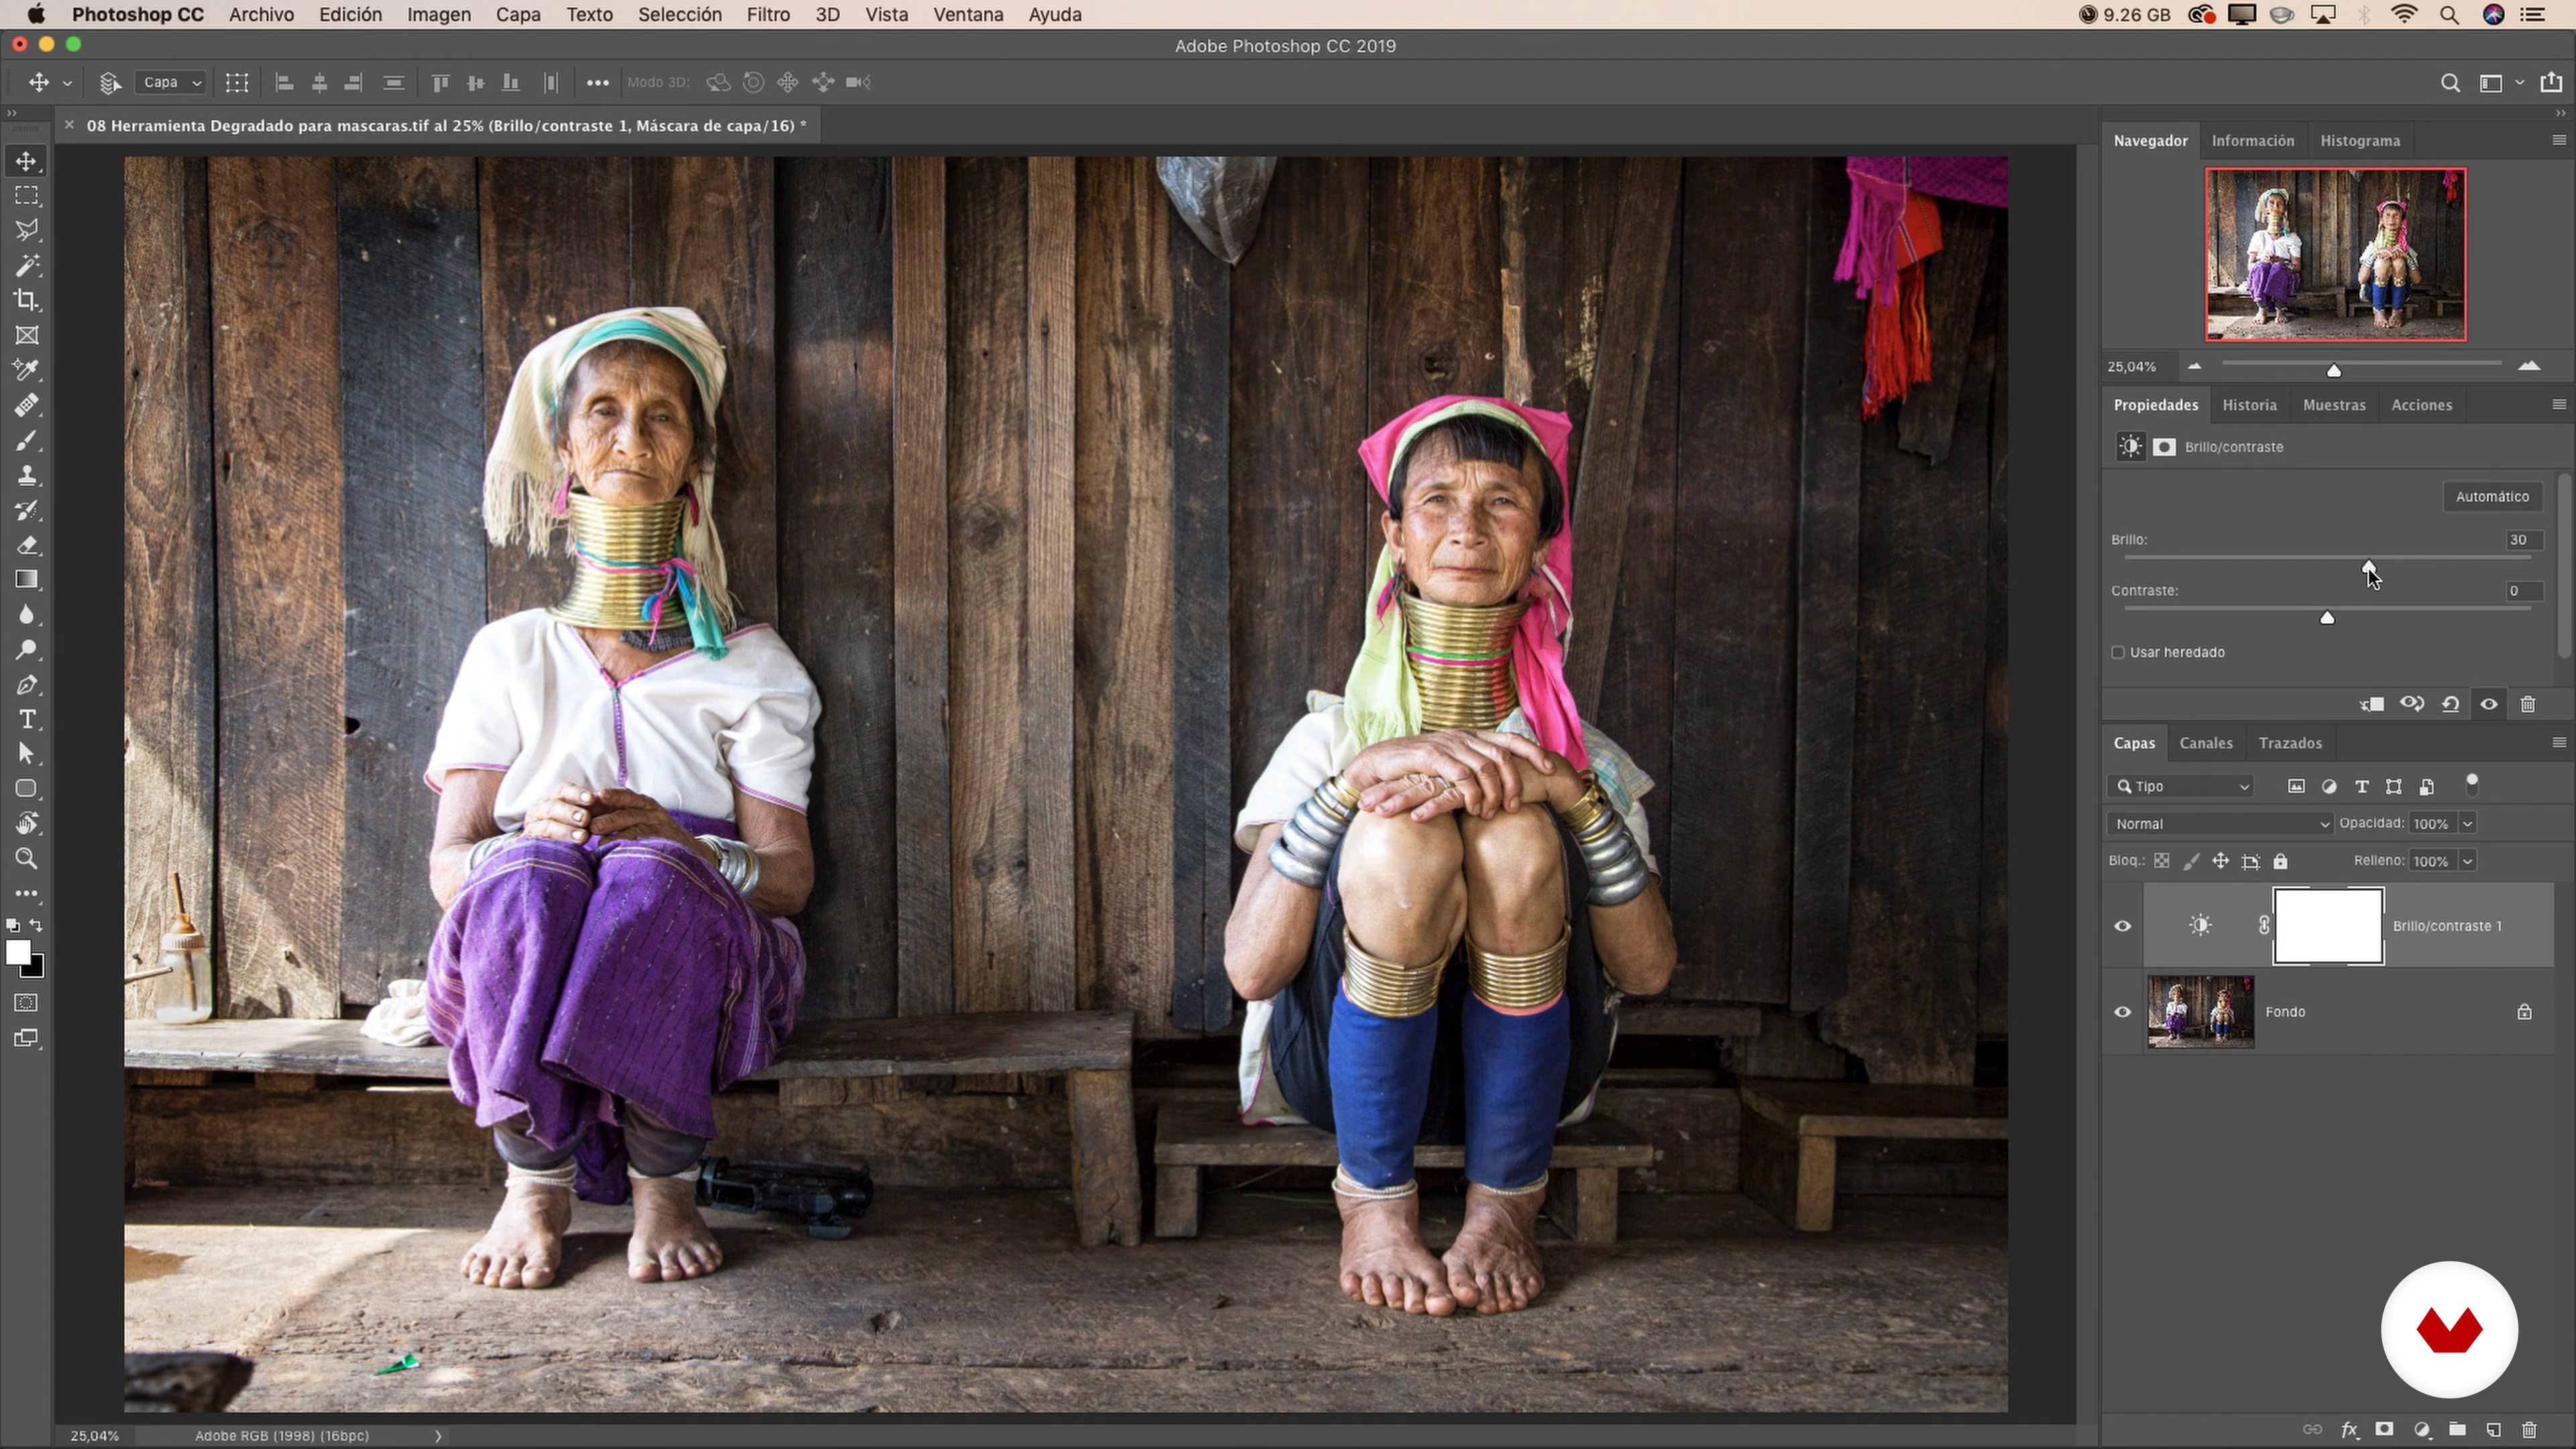Open the Filtro menu
This screenshot has width=2576, height=1449.
pos(767,15)
